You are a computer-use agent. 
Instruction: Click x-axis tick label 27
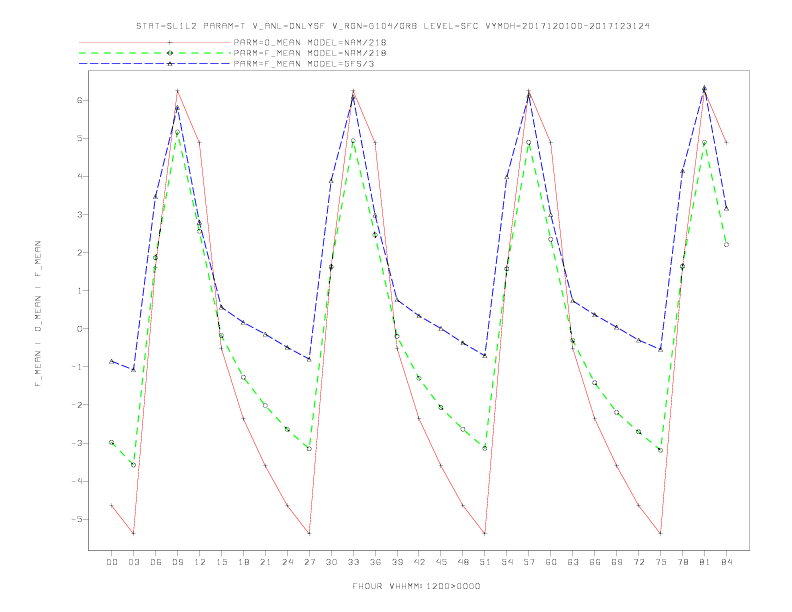click(x=309, y=562)
